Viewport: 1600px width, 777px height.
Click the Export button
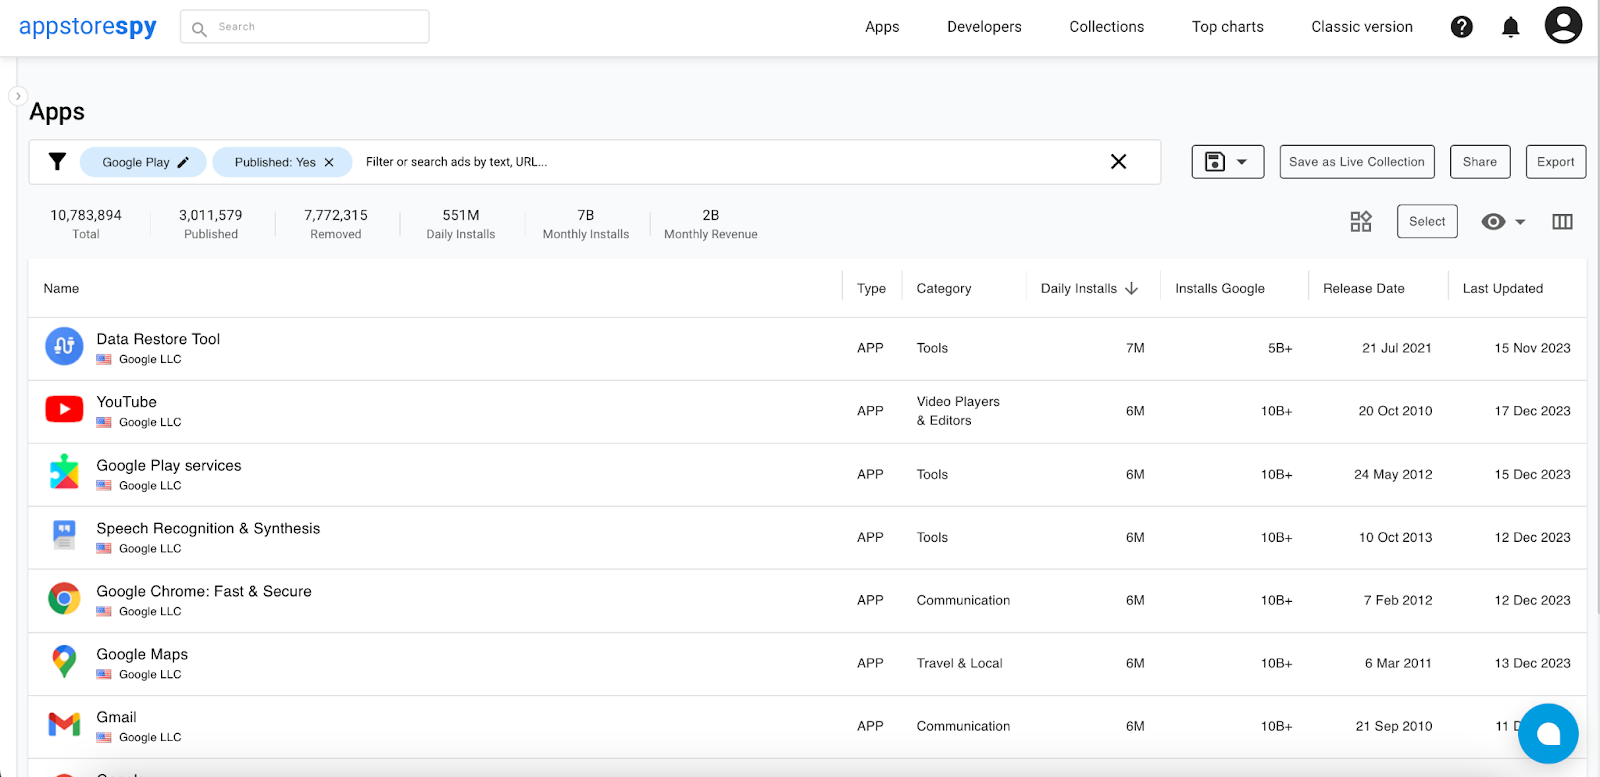[x=1556, y=162]
